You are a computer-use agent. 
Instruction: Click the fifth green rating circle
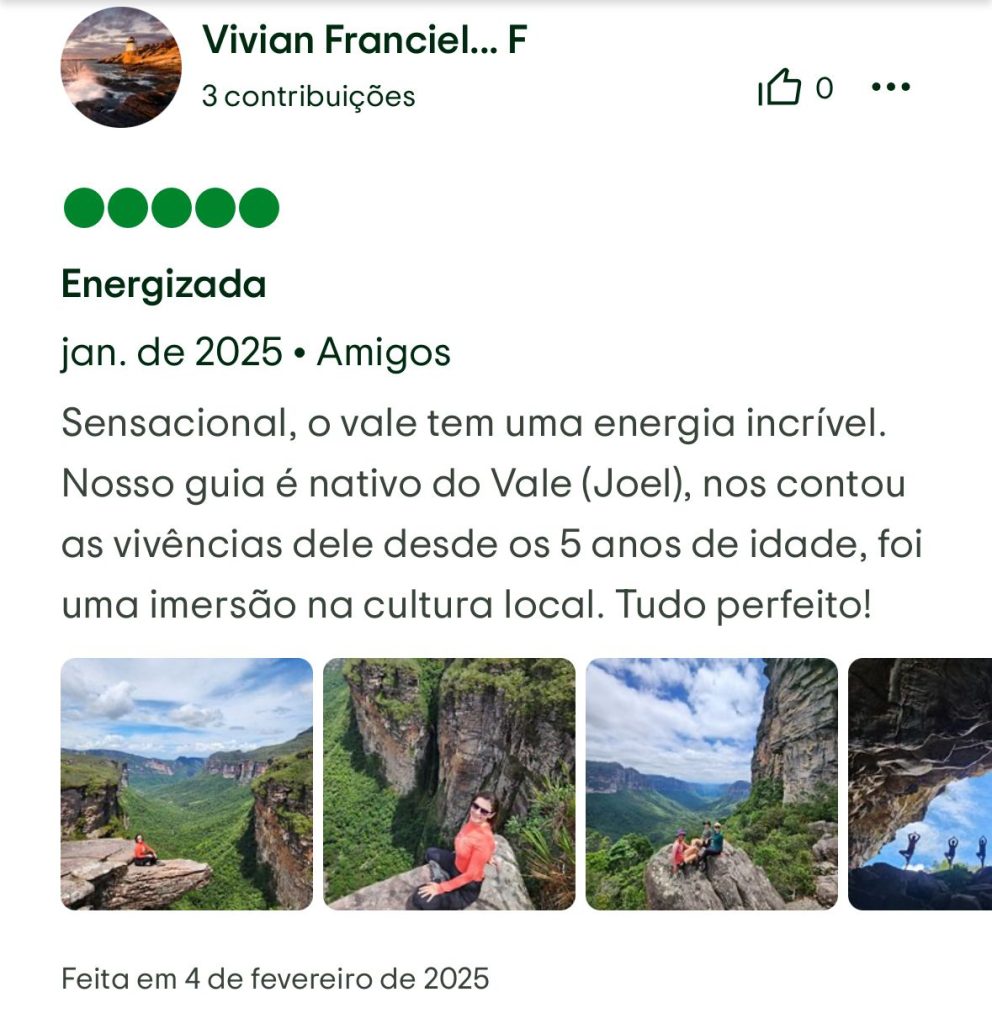click(259, 208)
